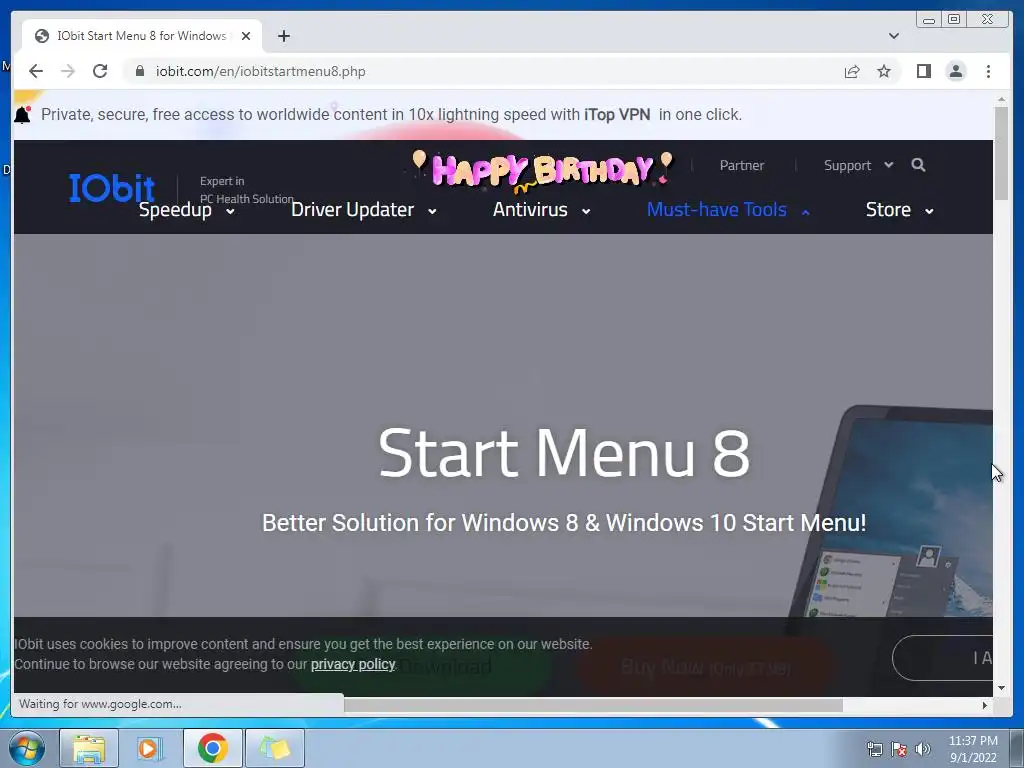Close the IObit Start Menu 8 tab
Screen dimensions: 1024x768
point(246,36)
